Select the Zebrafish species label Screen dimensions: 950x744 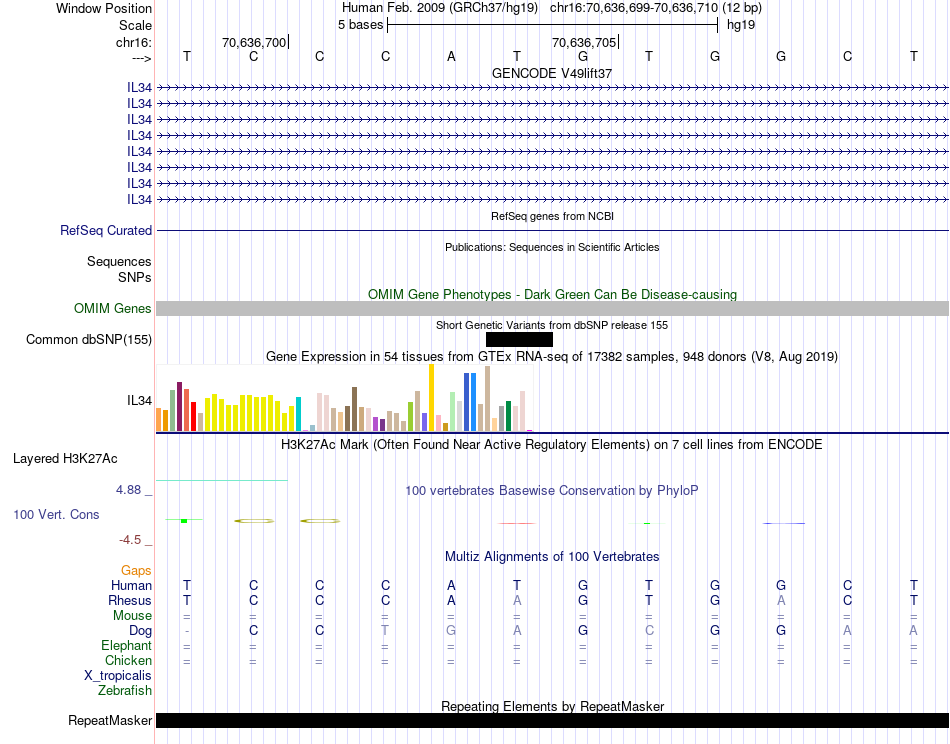point(125,691)
